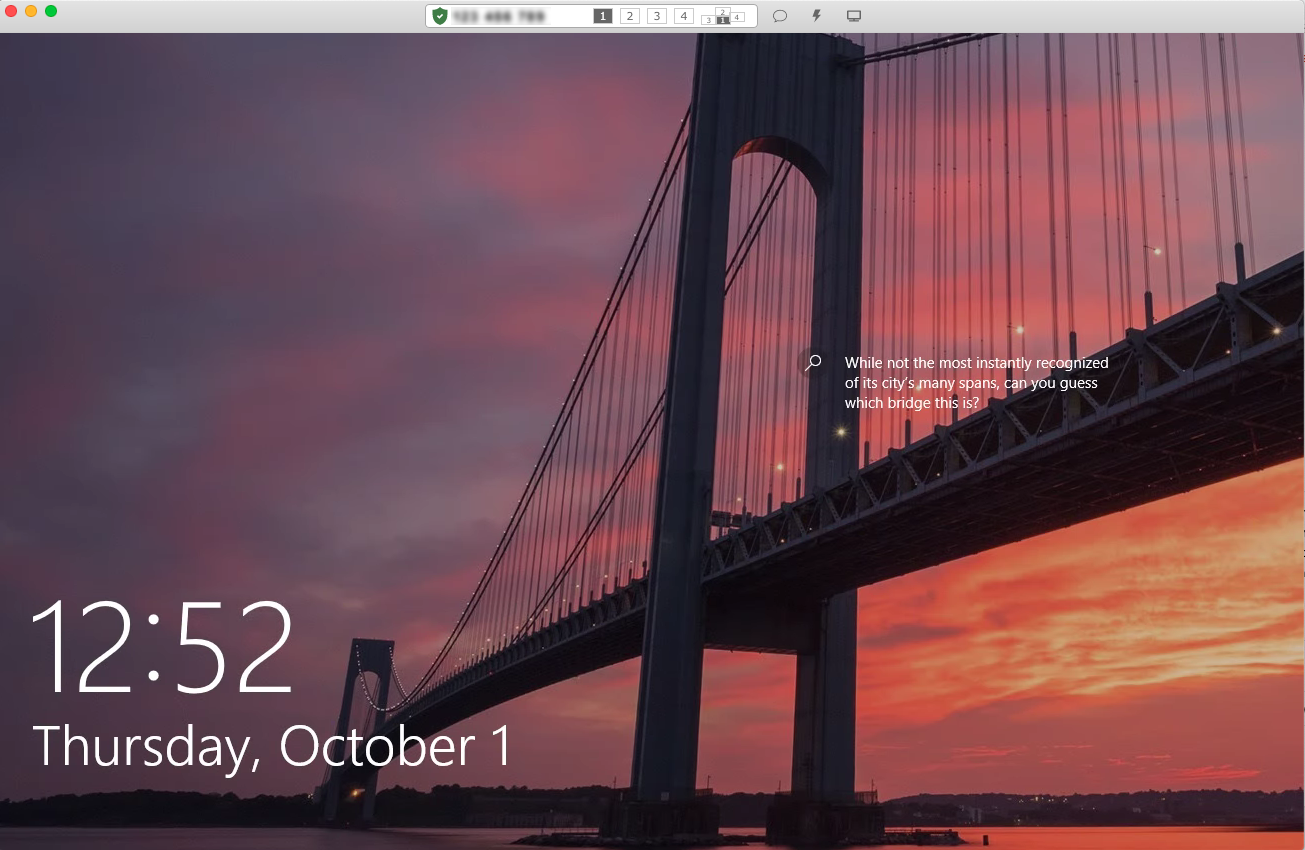This screenshot has height=850, width=1305.
Task: Select the multi-monitor overview icon
Action: (x=723, y=16)
